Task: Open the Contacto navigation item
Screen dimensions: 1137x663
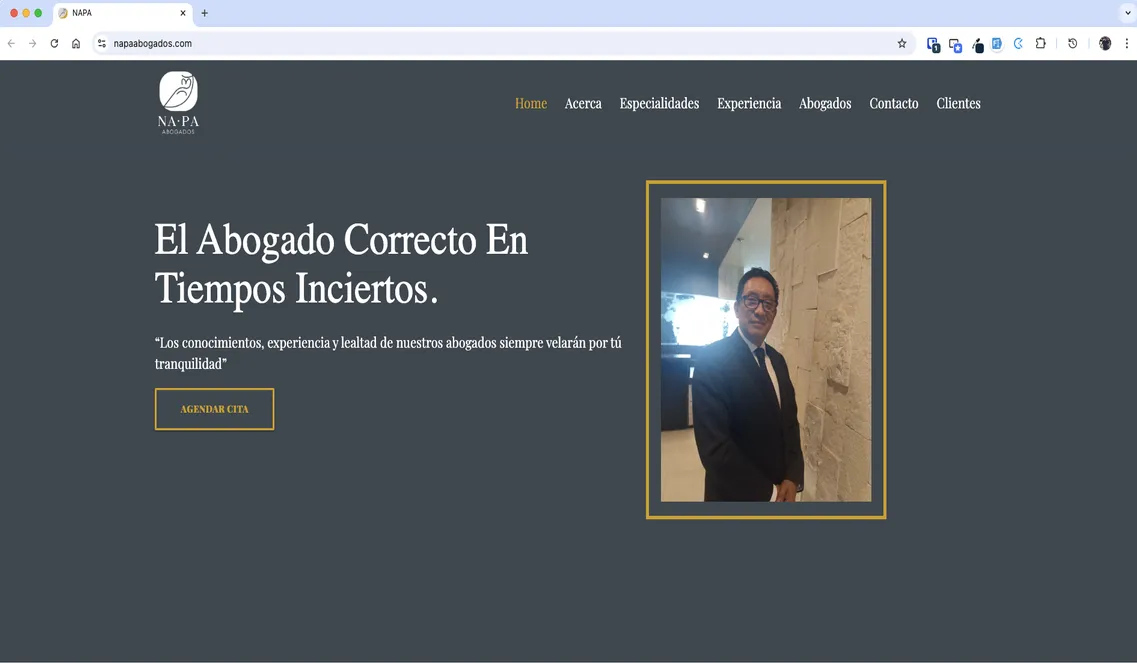Action: tap(893, 104)
